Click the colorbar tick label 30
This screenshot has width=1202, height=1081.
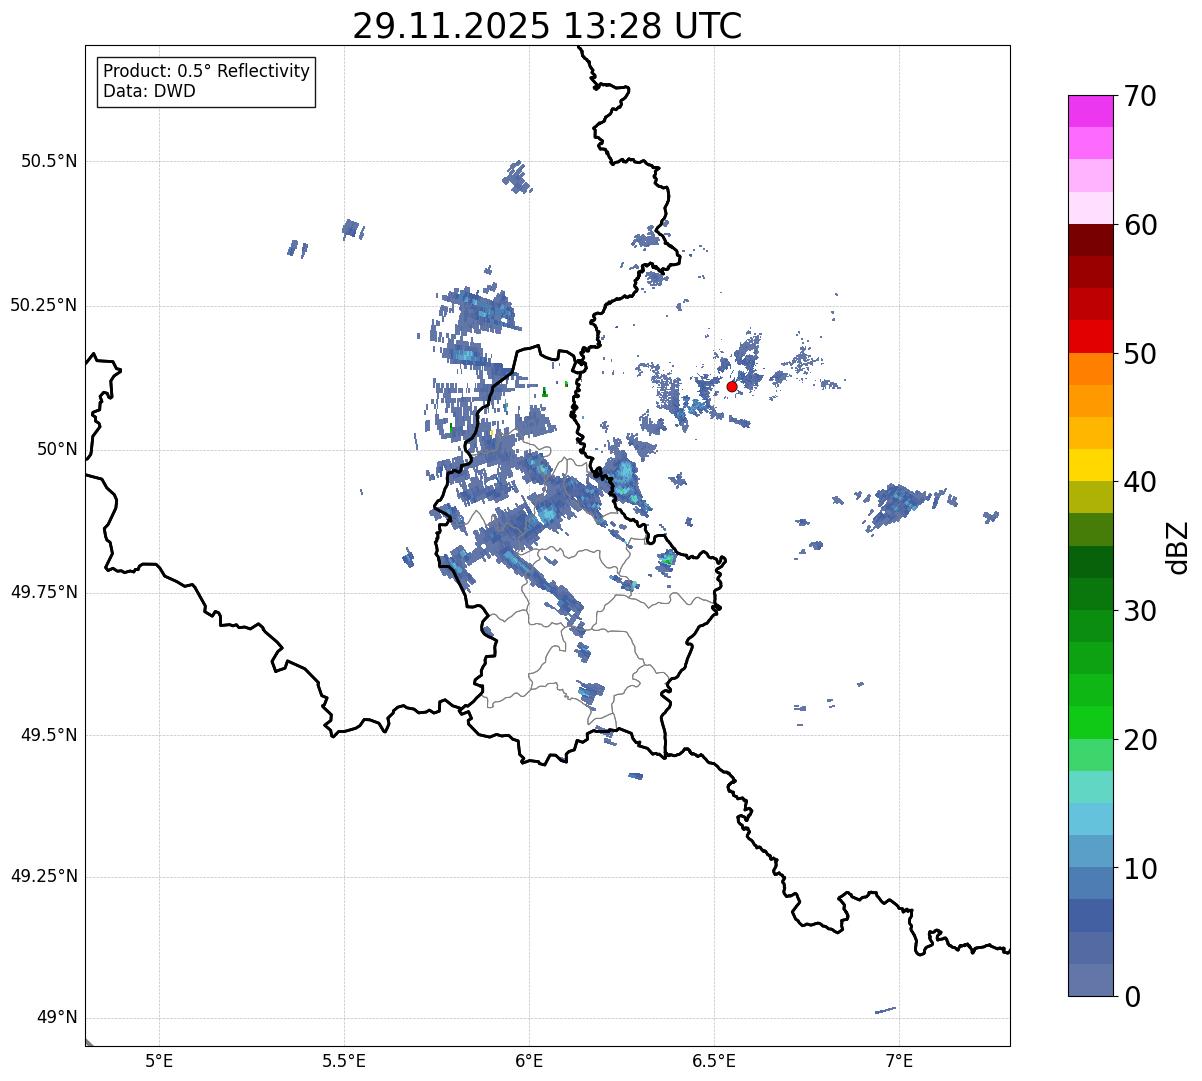[1141, 611]
